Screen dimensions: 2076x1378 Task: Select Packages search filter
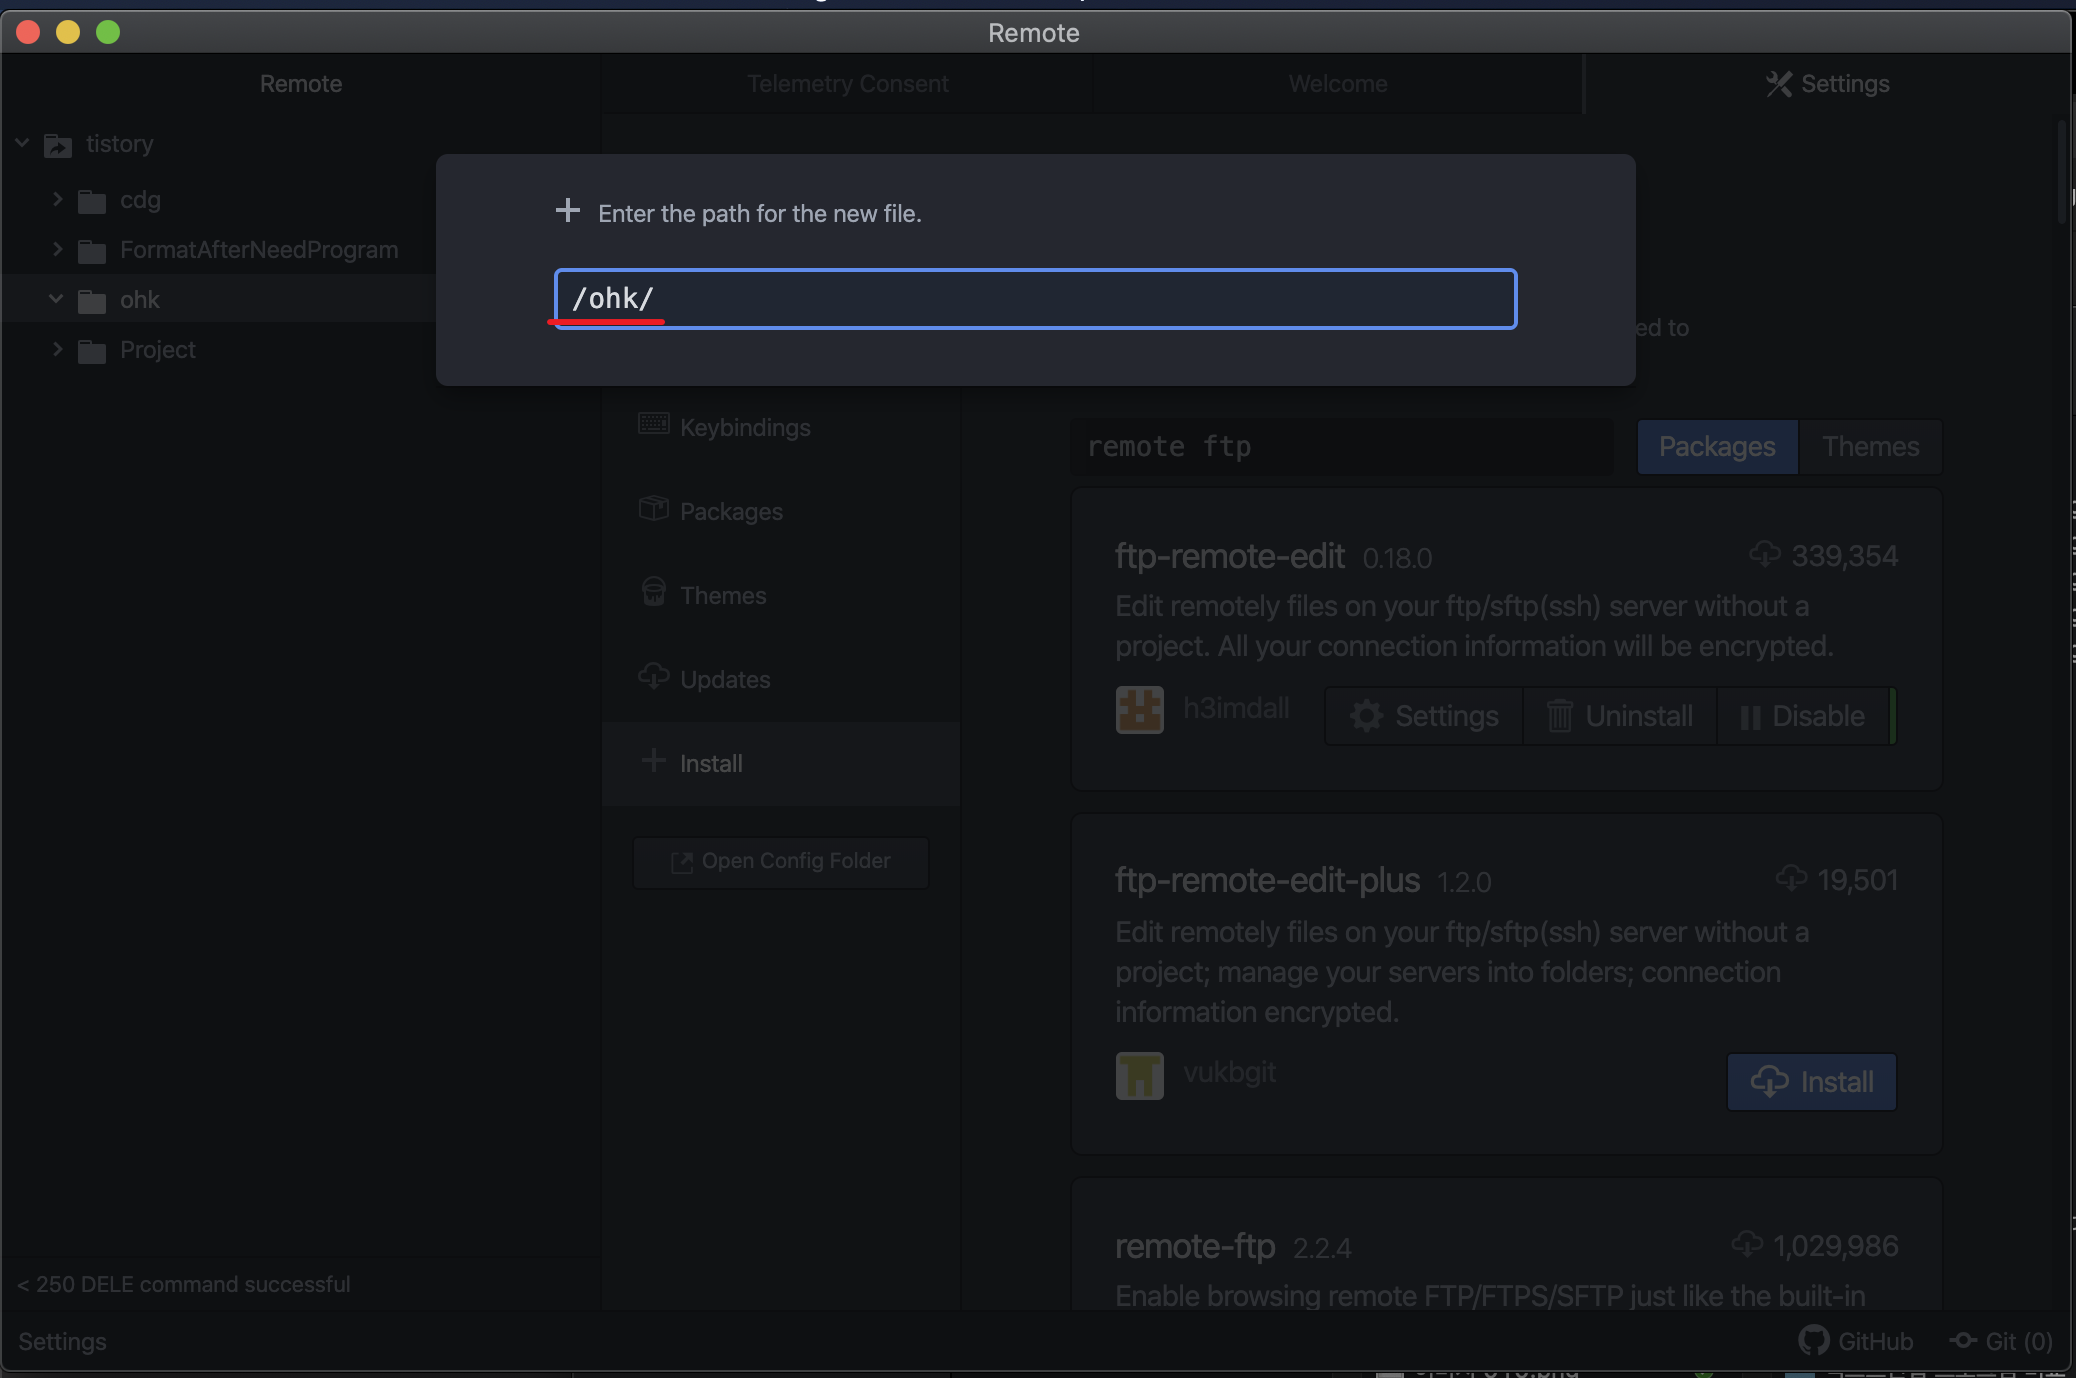pyautogui.click(x=1716, y=447)
